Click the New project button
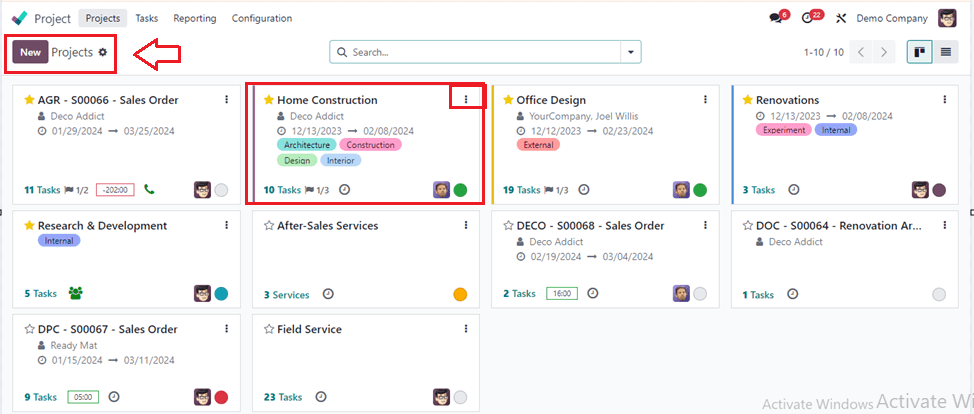The height and width of the screenshot is (414, 974). (30, 52)
